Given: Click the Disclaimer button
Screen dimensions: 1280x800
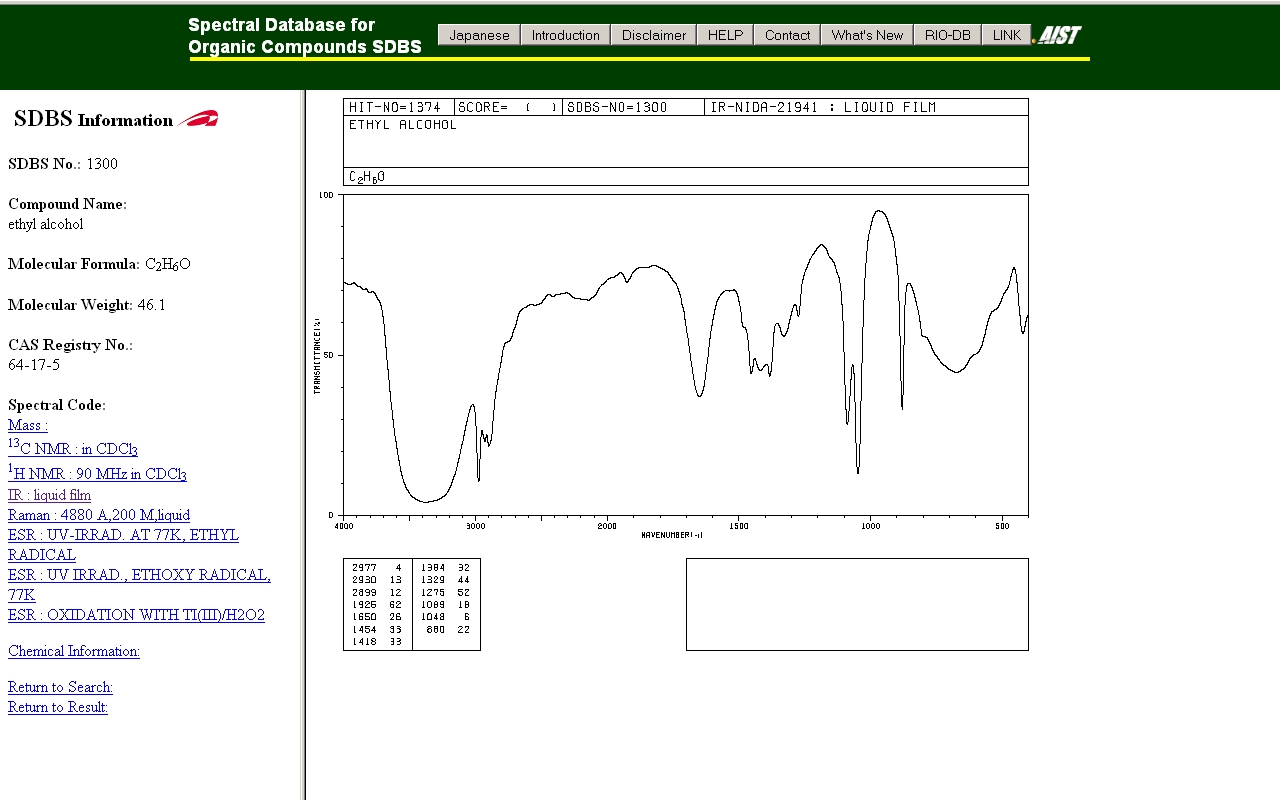Looking at the screenshot, I should point(653,35).
